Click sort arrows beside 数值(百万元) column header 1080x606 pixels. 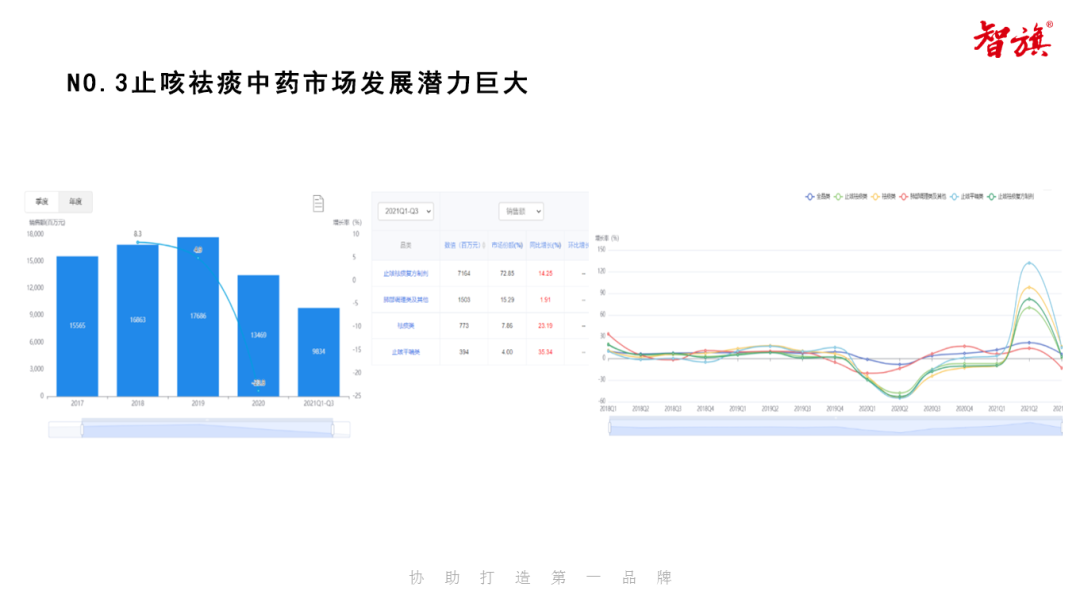(x=484, y=245)
